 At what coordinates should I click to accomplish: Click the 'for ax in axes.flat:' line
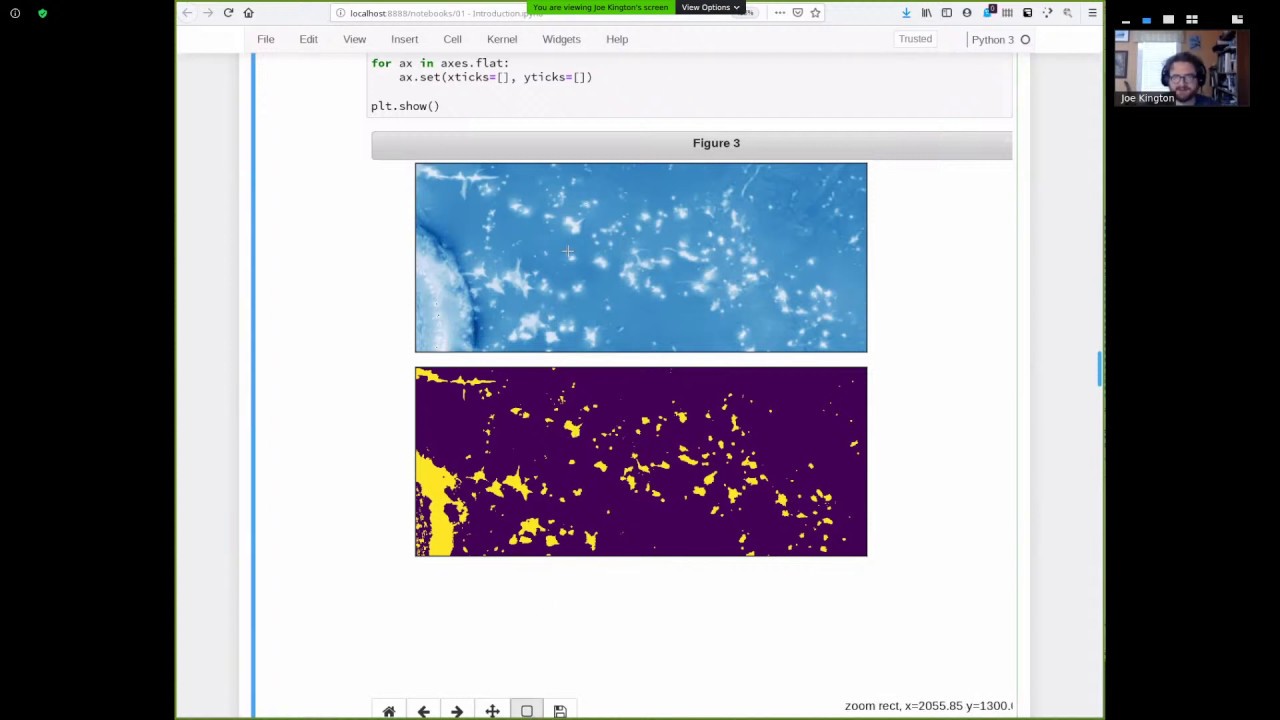pyautogui.click(x=440, y=63)
